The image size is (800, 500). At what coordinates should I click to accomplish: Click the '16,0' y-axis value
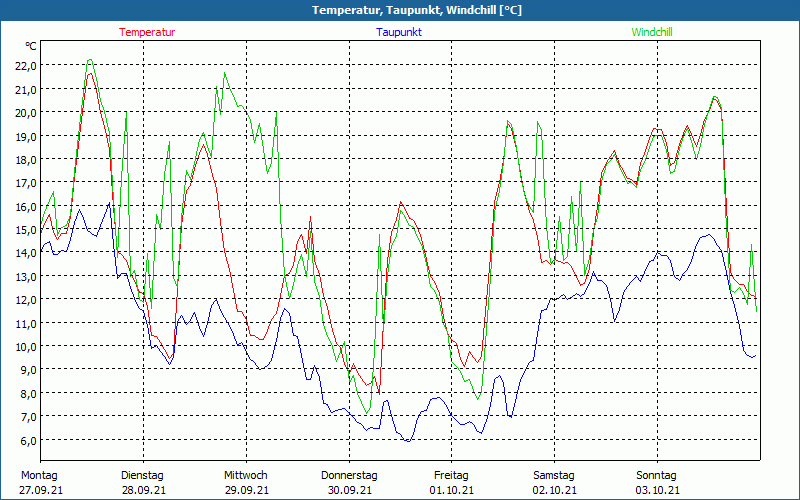[x=26, y=206]
